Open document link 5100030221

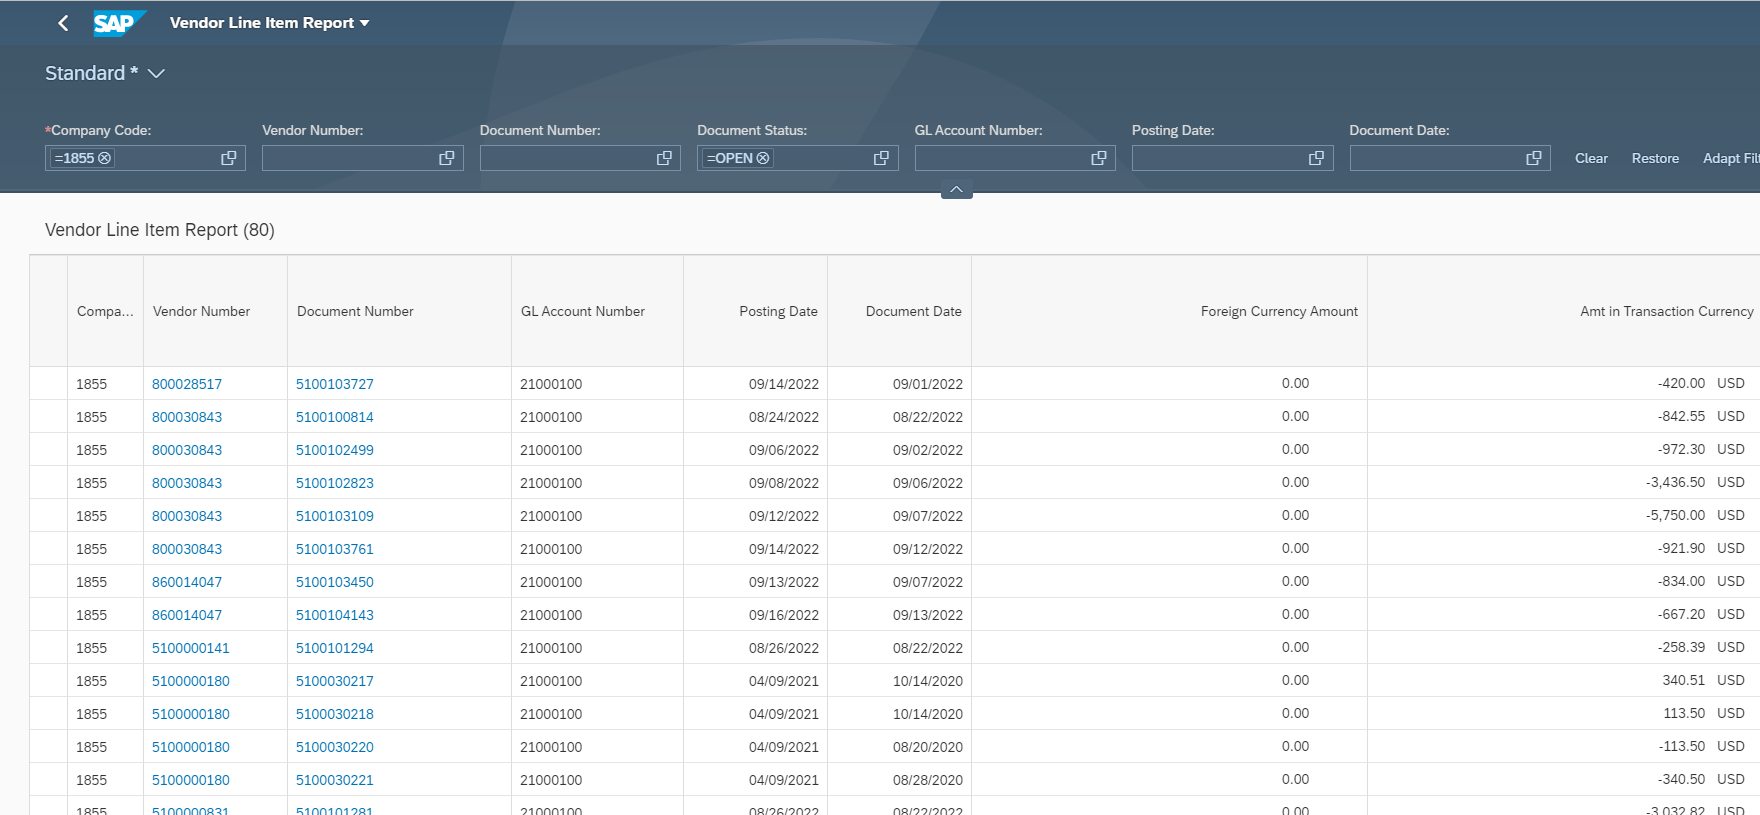[x=335, y=780]
